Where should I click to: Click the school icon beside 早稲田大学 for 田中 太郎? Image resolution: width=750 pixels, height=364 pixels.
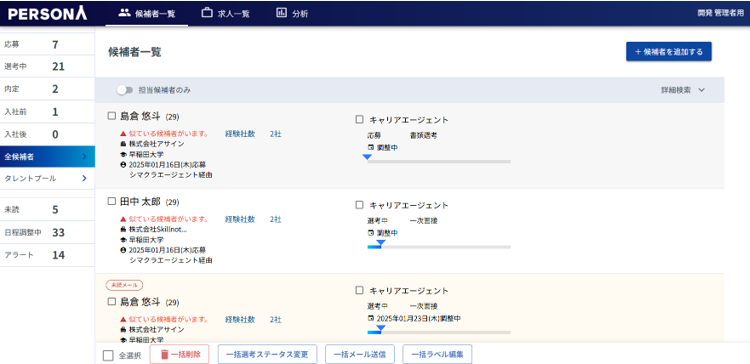123,240
